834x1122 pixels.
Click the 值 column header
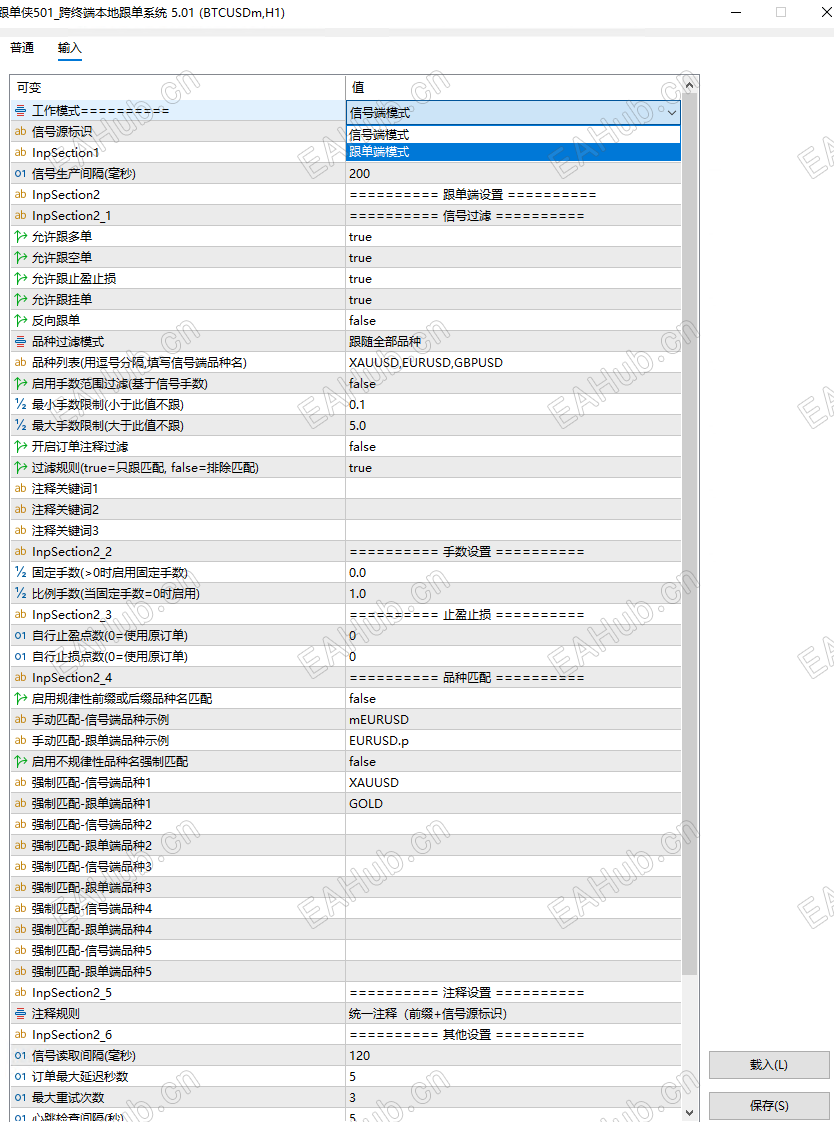(x=513, y=87)
